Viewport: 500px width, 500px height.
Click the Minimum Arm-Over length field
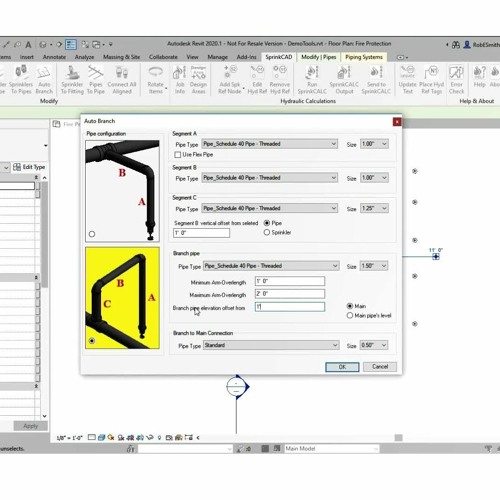290,281
